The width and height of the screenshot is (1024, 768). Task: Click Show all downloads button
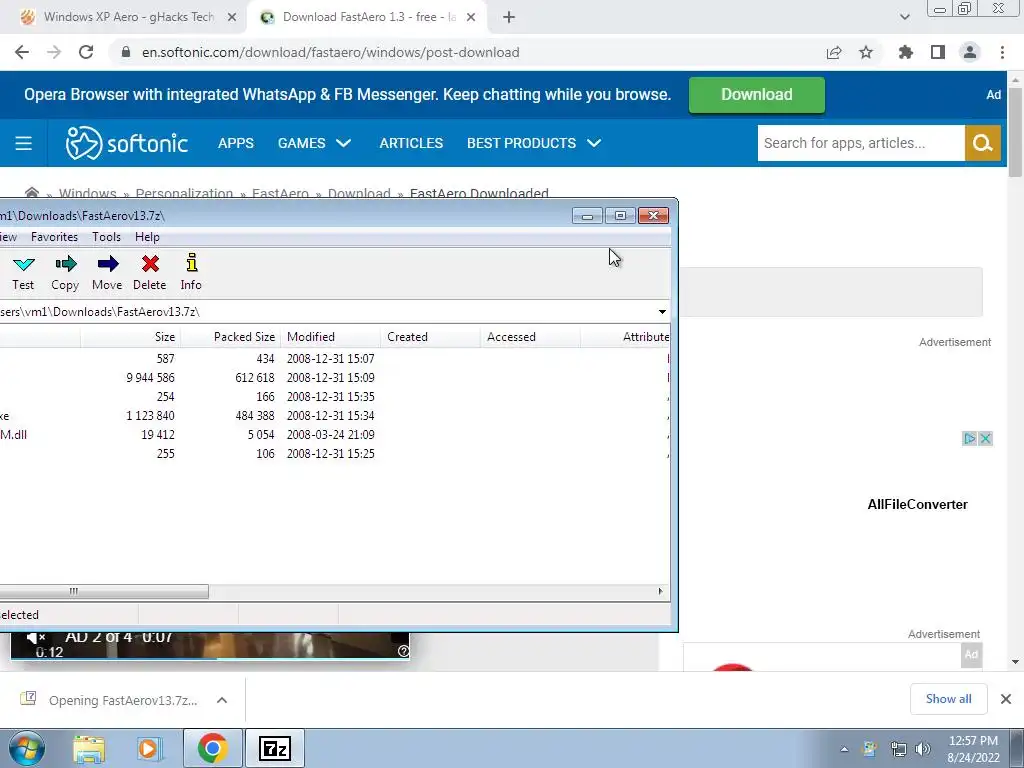[948, 699]
